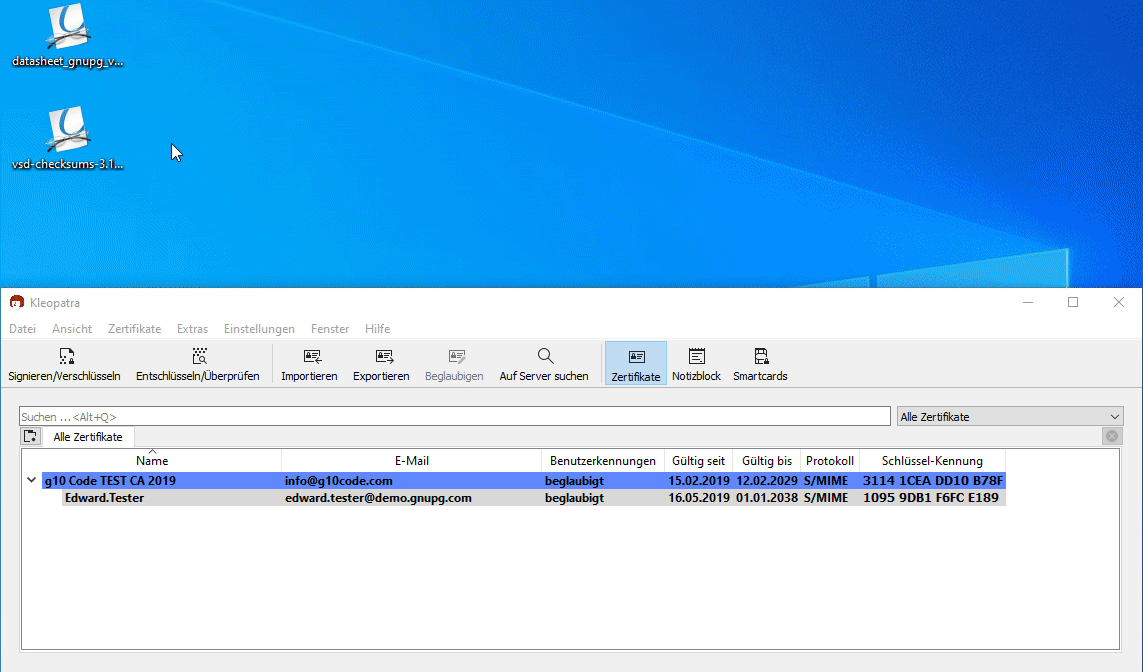The image size is (1143, 672).
Task: Focus the Suchen search field
Action: (455, 417)
